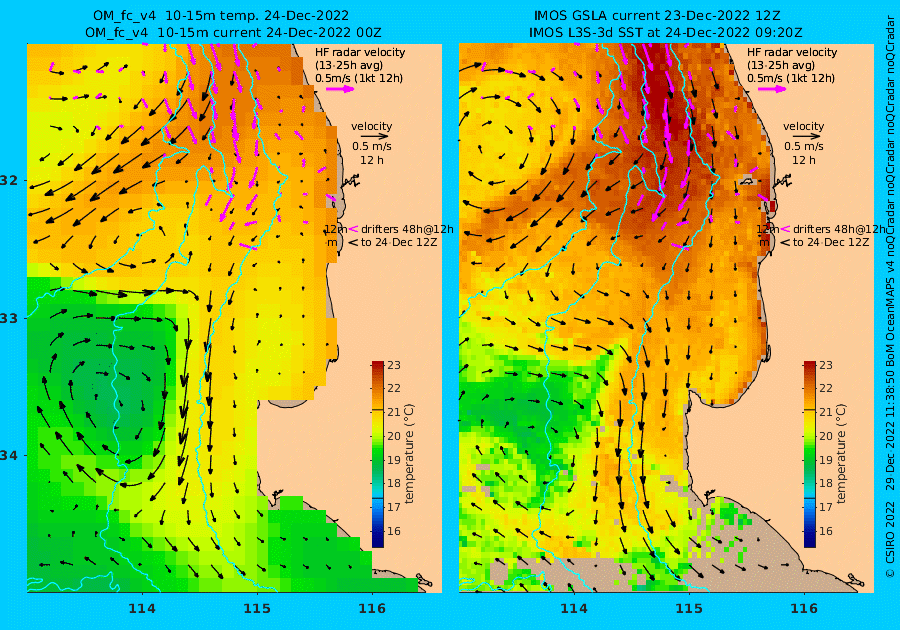Click 'to 24 Dec 12Z' legend in right map
This screenshot has width=900, height=630.
(831, 242)
